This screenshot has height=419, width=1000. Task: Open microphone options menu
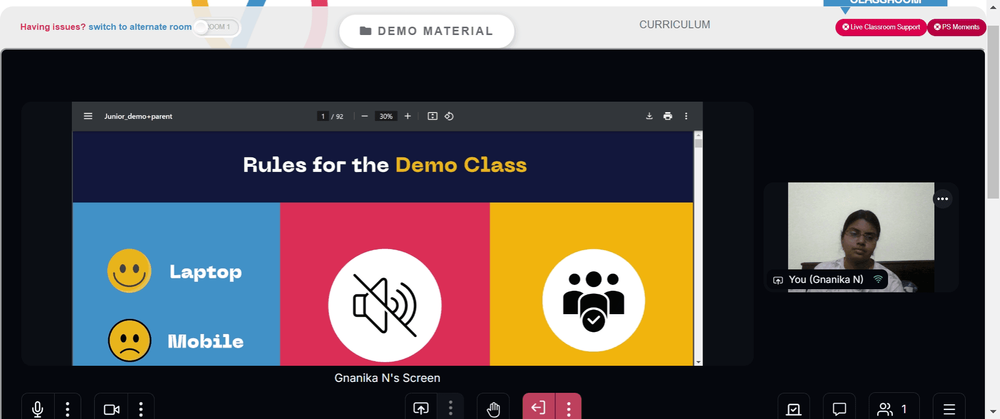68,409
